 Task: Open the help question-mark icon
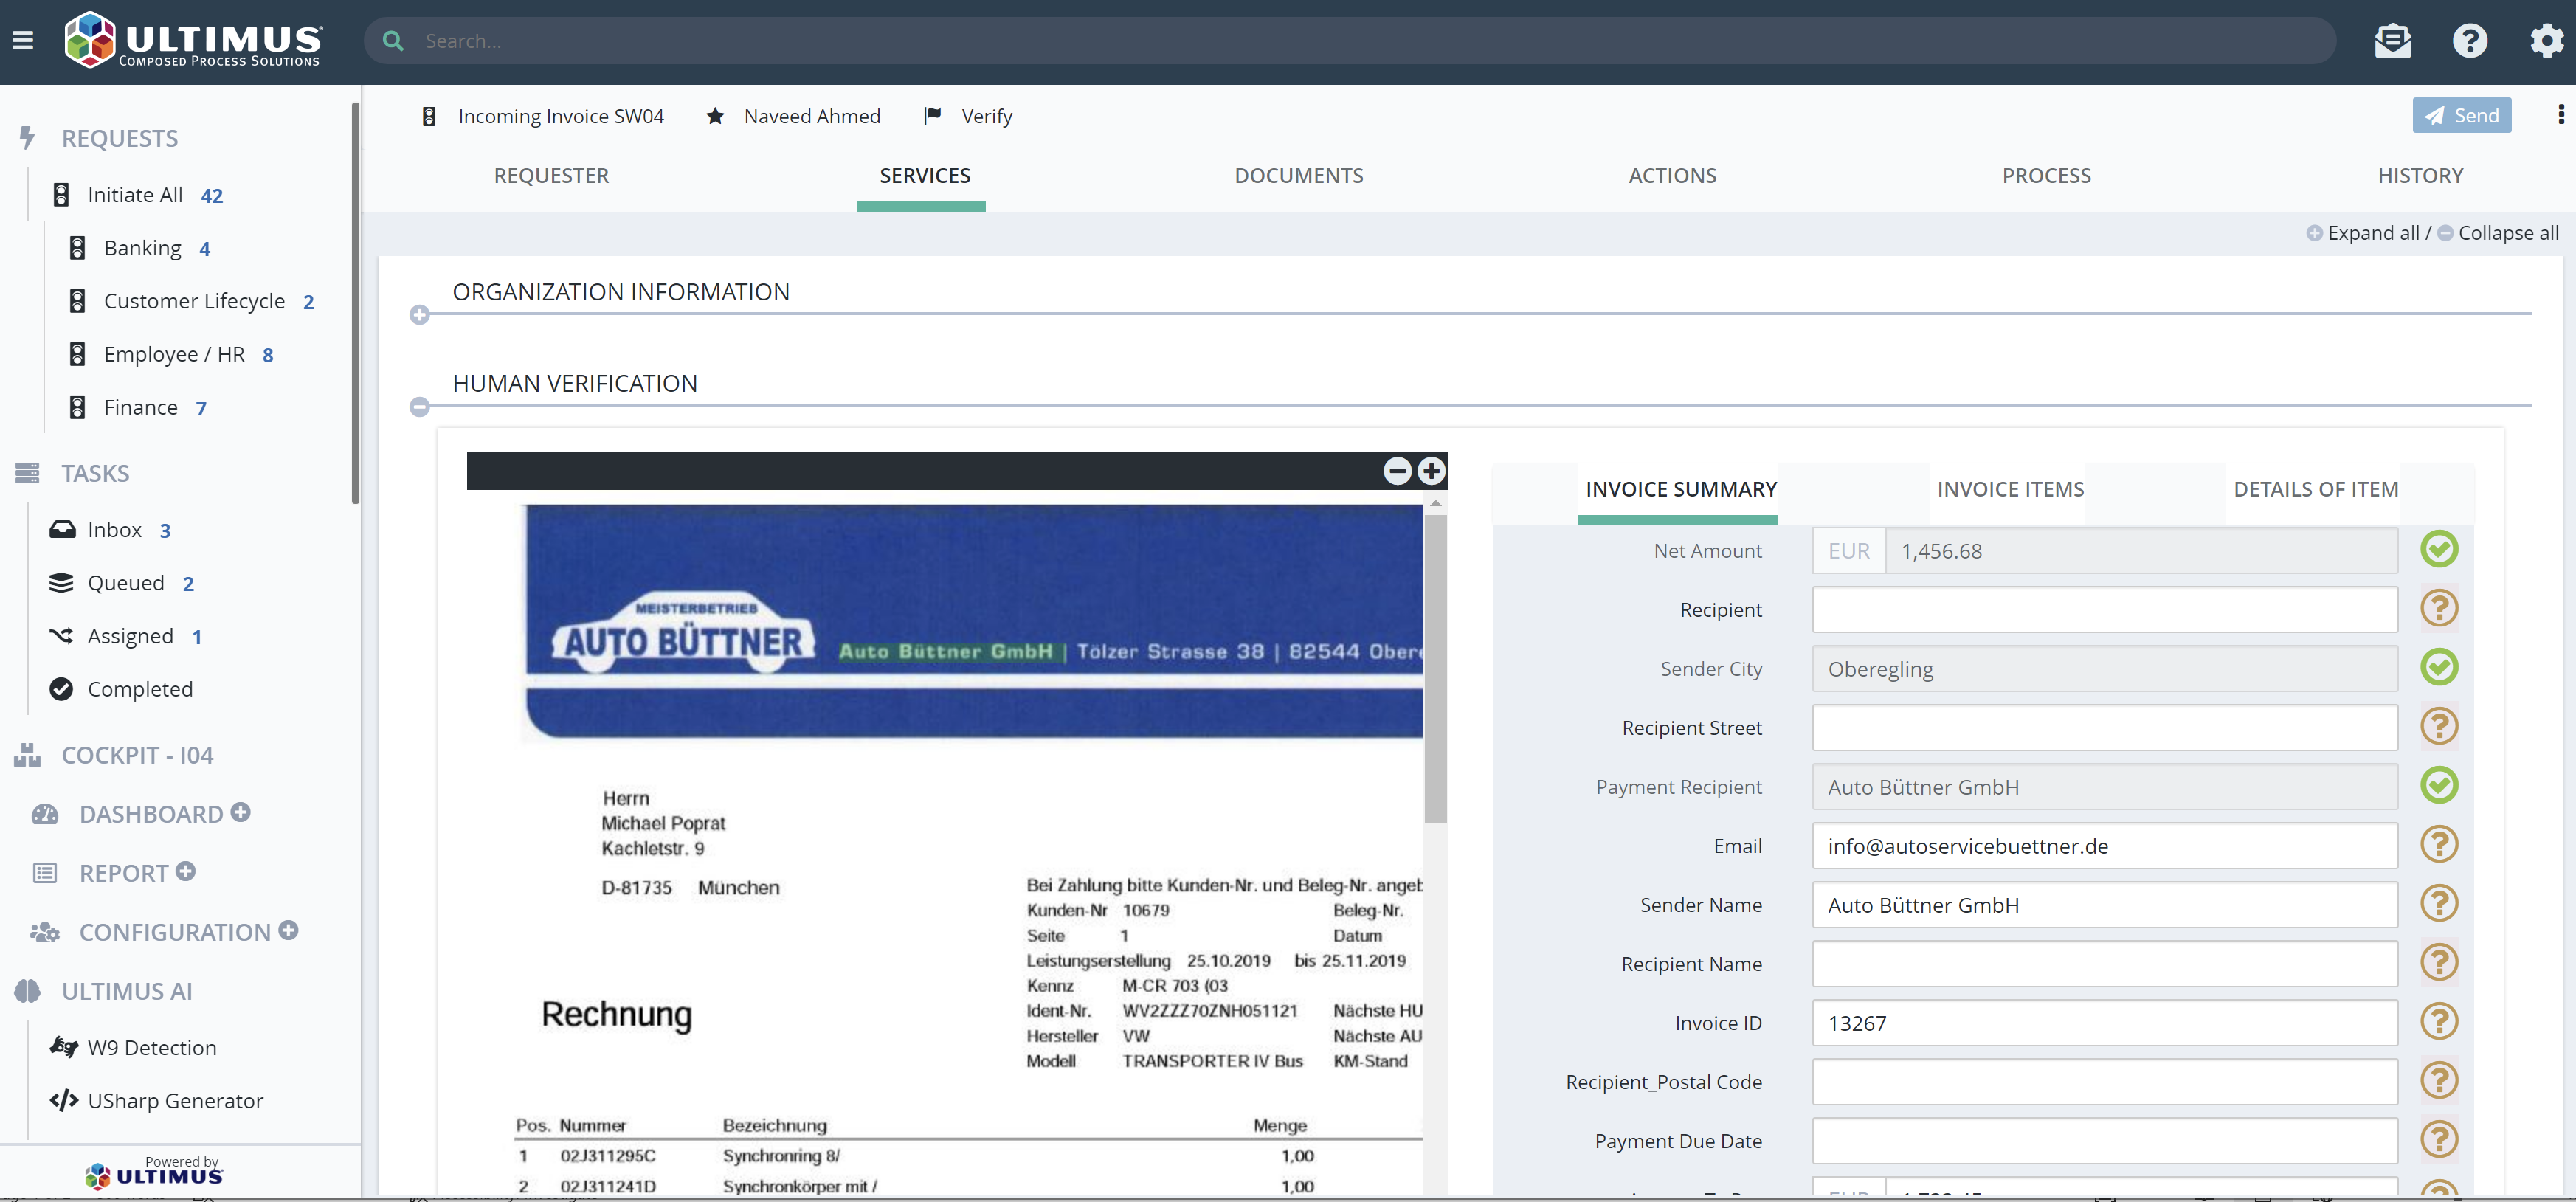point(2469,40)
